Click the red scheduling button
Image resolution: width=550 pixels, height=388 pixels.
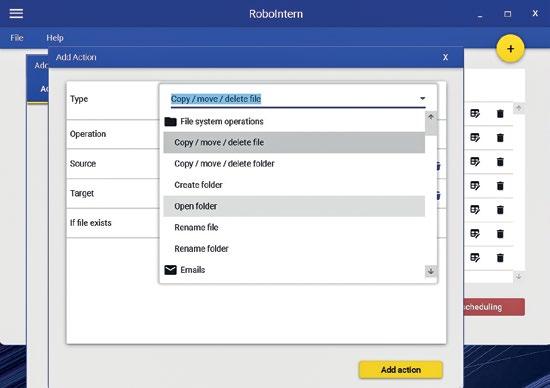[495, 307]
